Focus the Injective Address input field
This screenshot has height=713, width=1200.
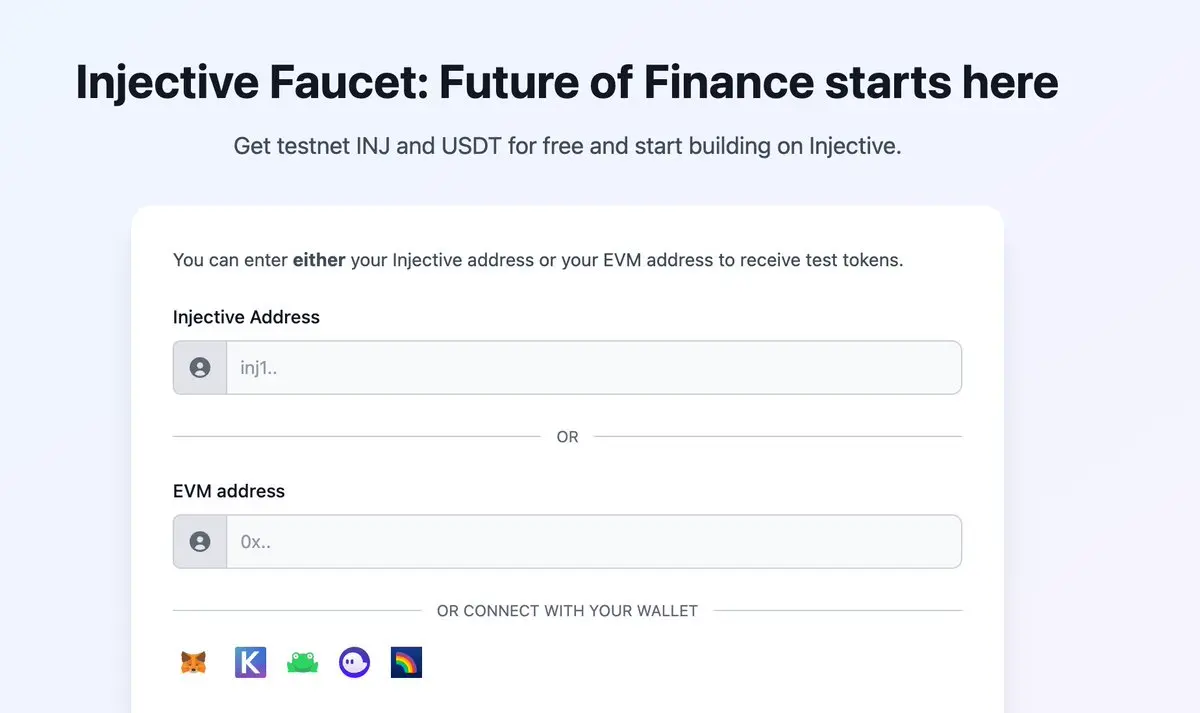pos(594,368)
